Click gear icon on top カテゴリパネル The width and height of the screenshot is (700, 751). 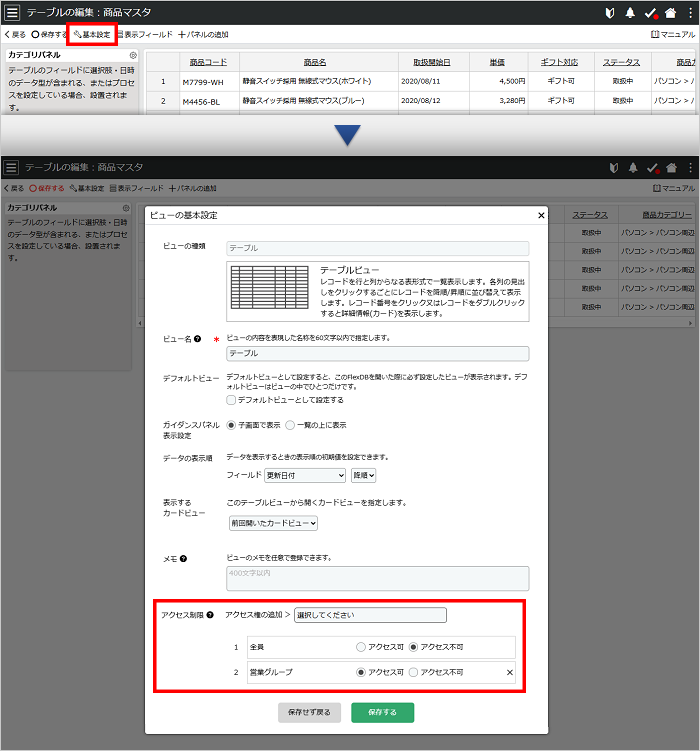pos(133,56)
